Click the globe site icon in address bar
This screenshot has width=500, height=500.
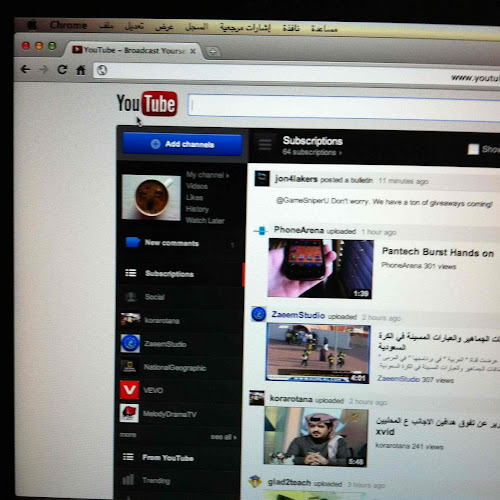click(102, 70)
